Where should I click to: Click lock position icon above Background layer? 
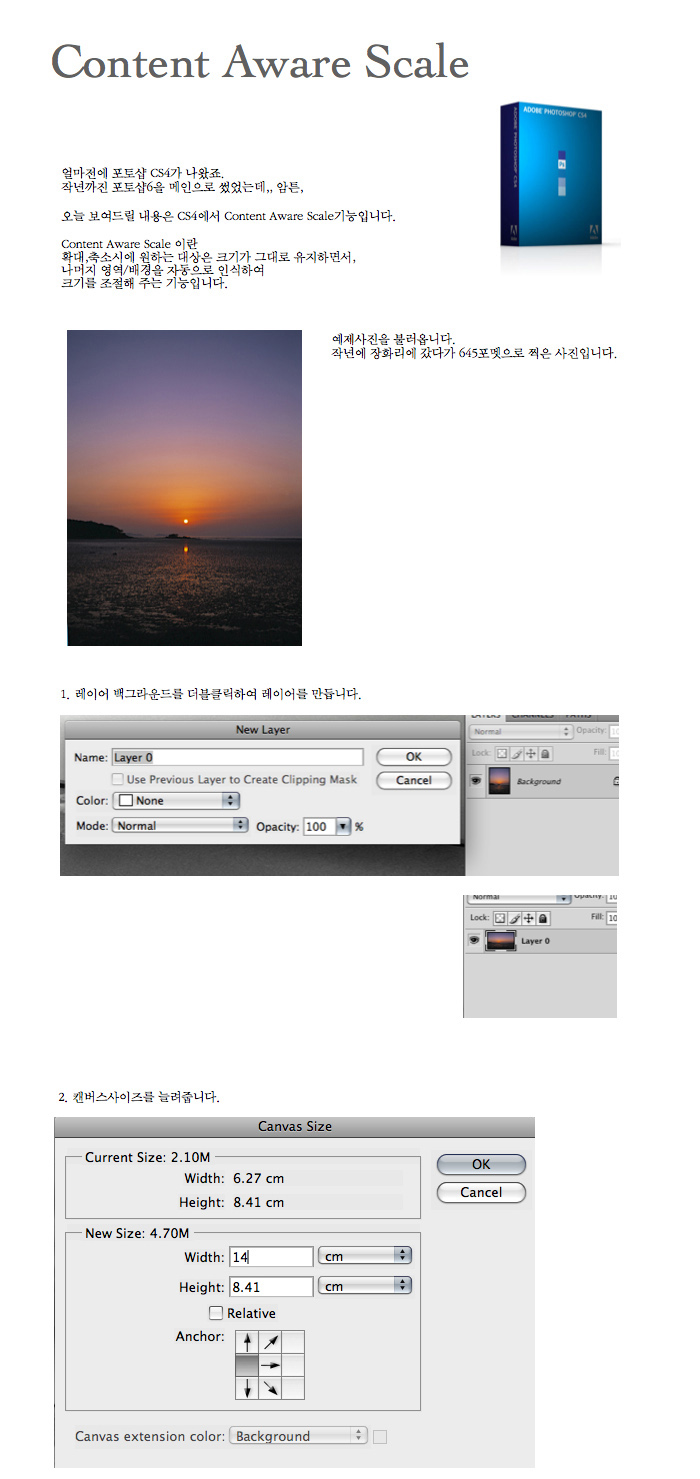(x=530, y=753)
